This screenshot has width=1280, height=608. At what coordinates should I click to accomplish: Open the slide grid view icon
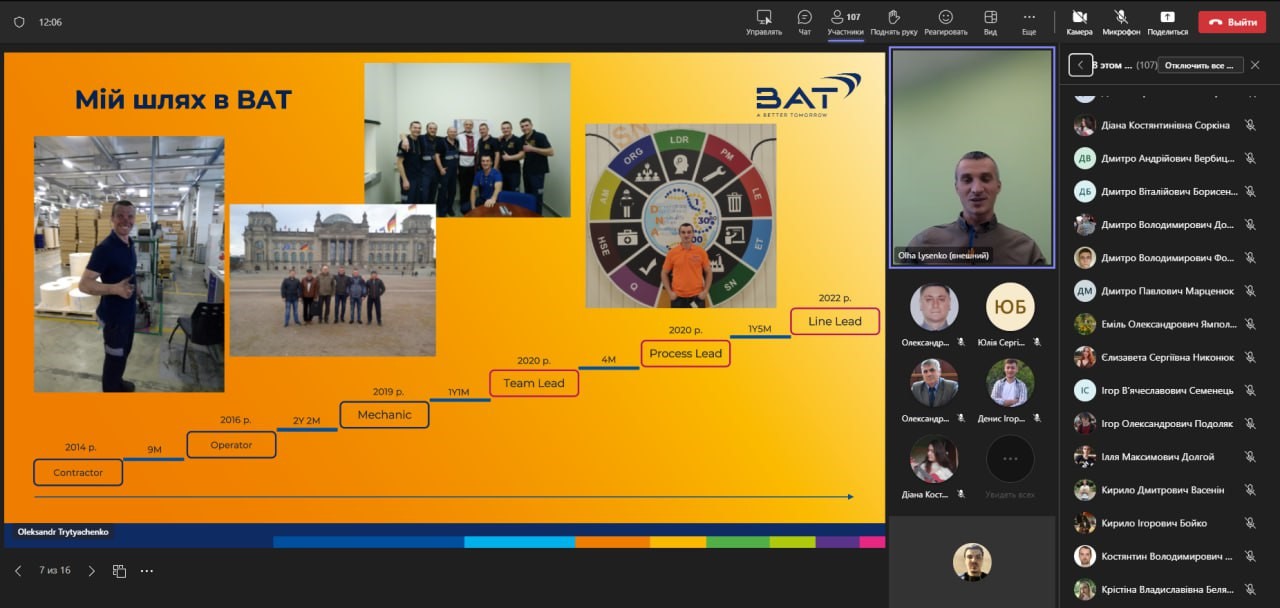pyautogui.click(x=119, y=571)
